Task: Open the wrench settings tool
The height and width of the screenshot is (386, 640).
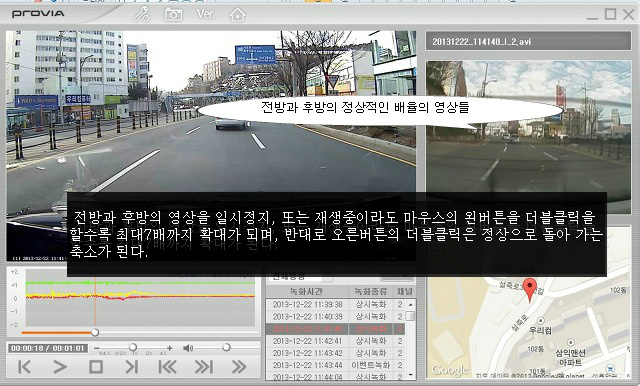Action: (x=142, y=14)
